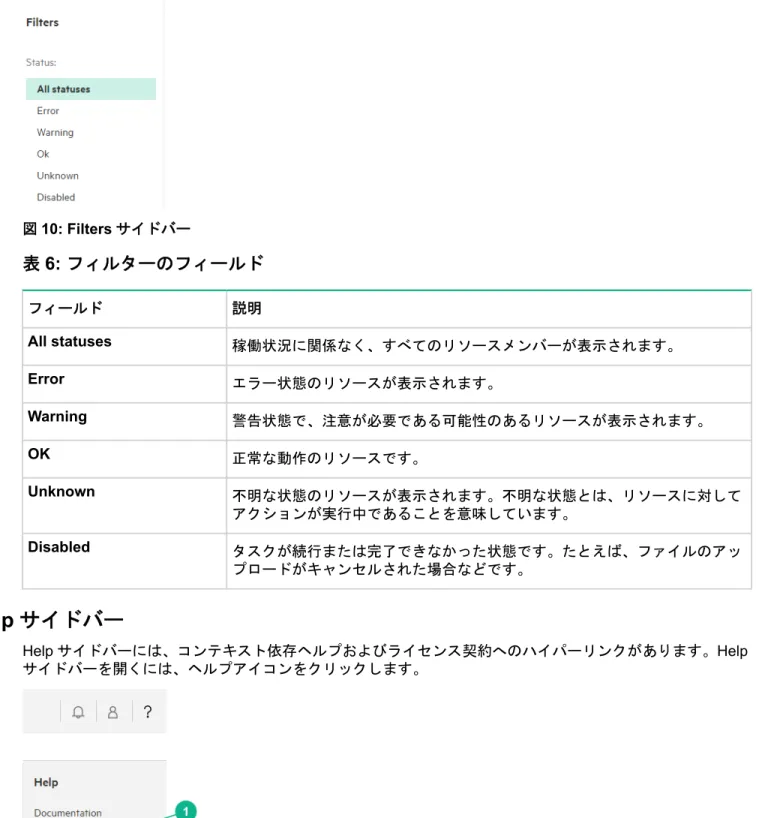Click caption 図 10: Filters サイドバー
Screen dimensions: 759x818
[106, 229]
